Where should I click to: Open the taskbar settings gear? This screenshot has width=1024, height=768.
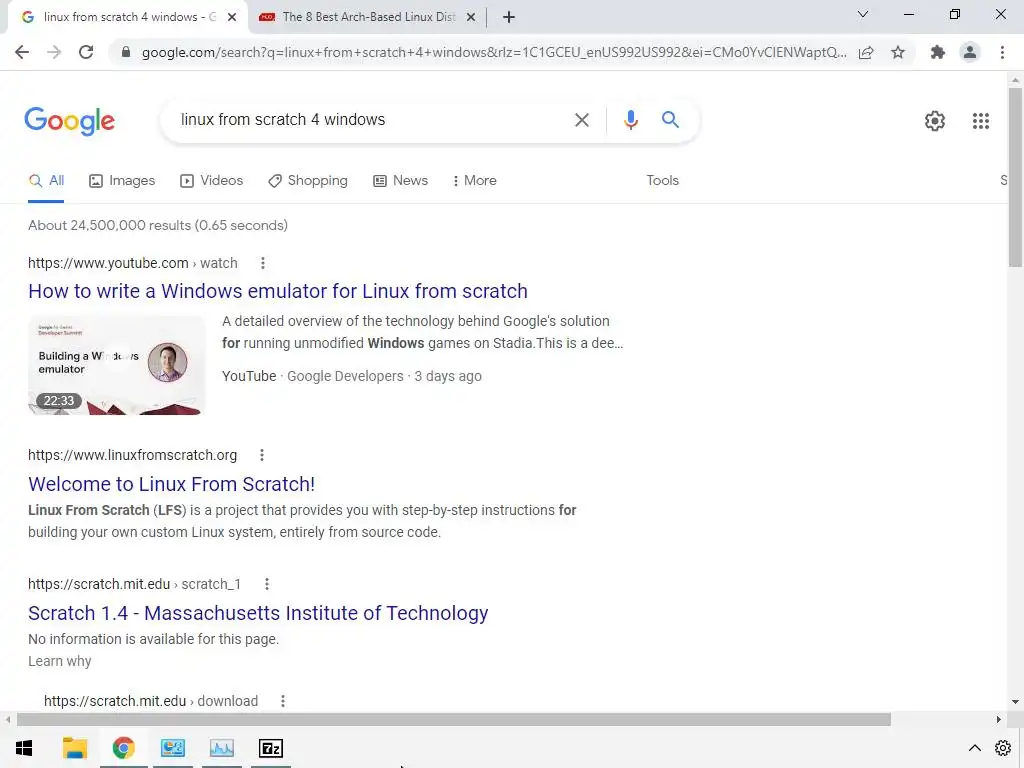tap(1002, 748)
